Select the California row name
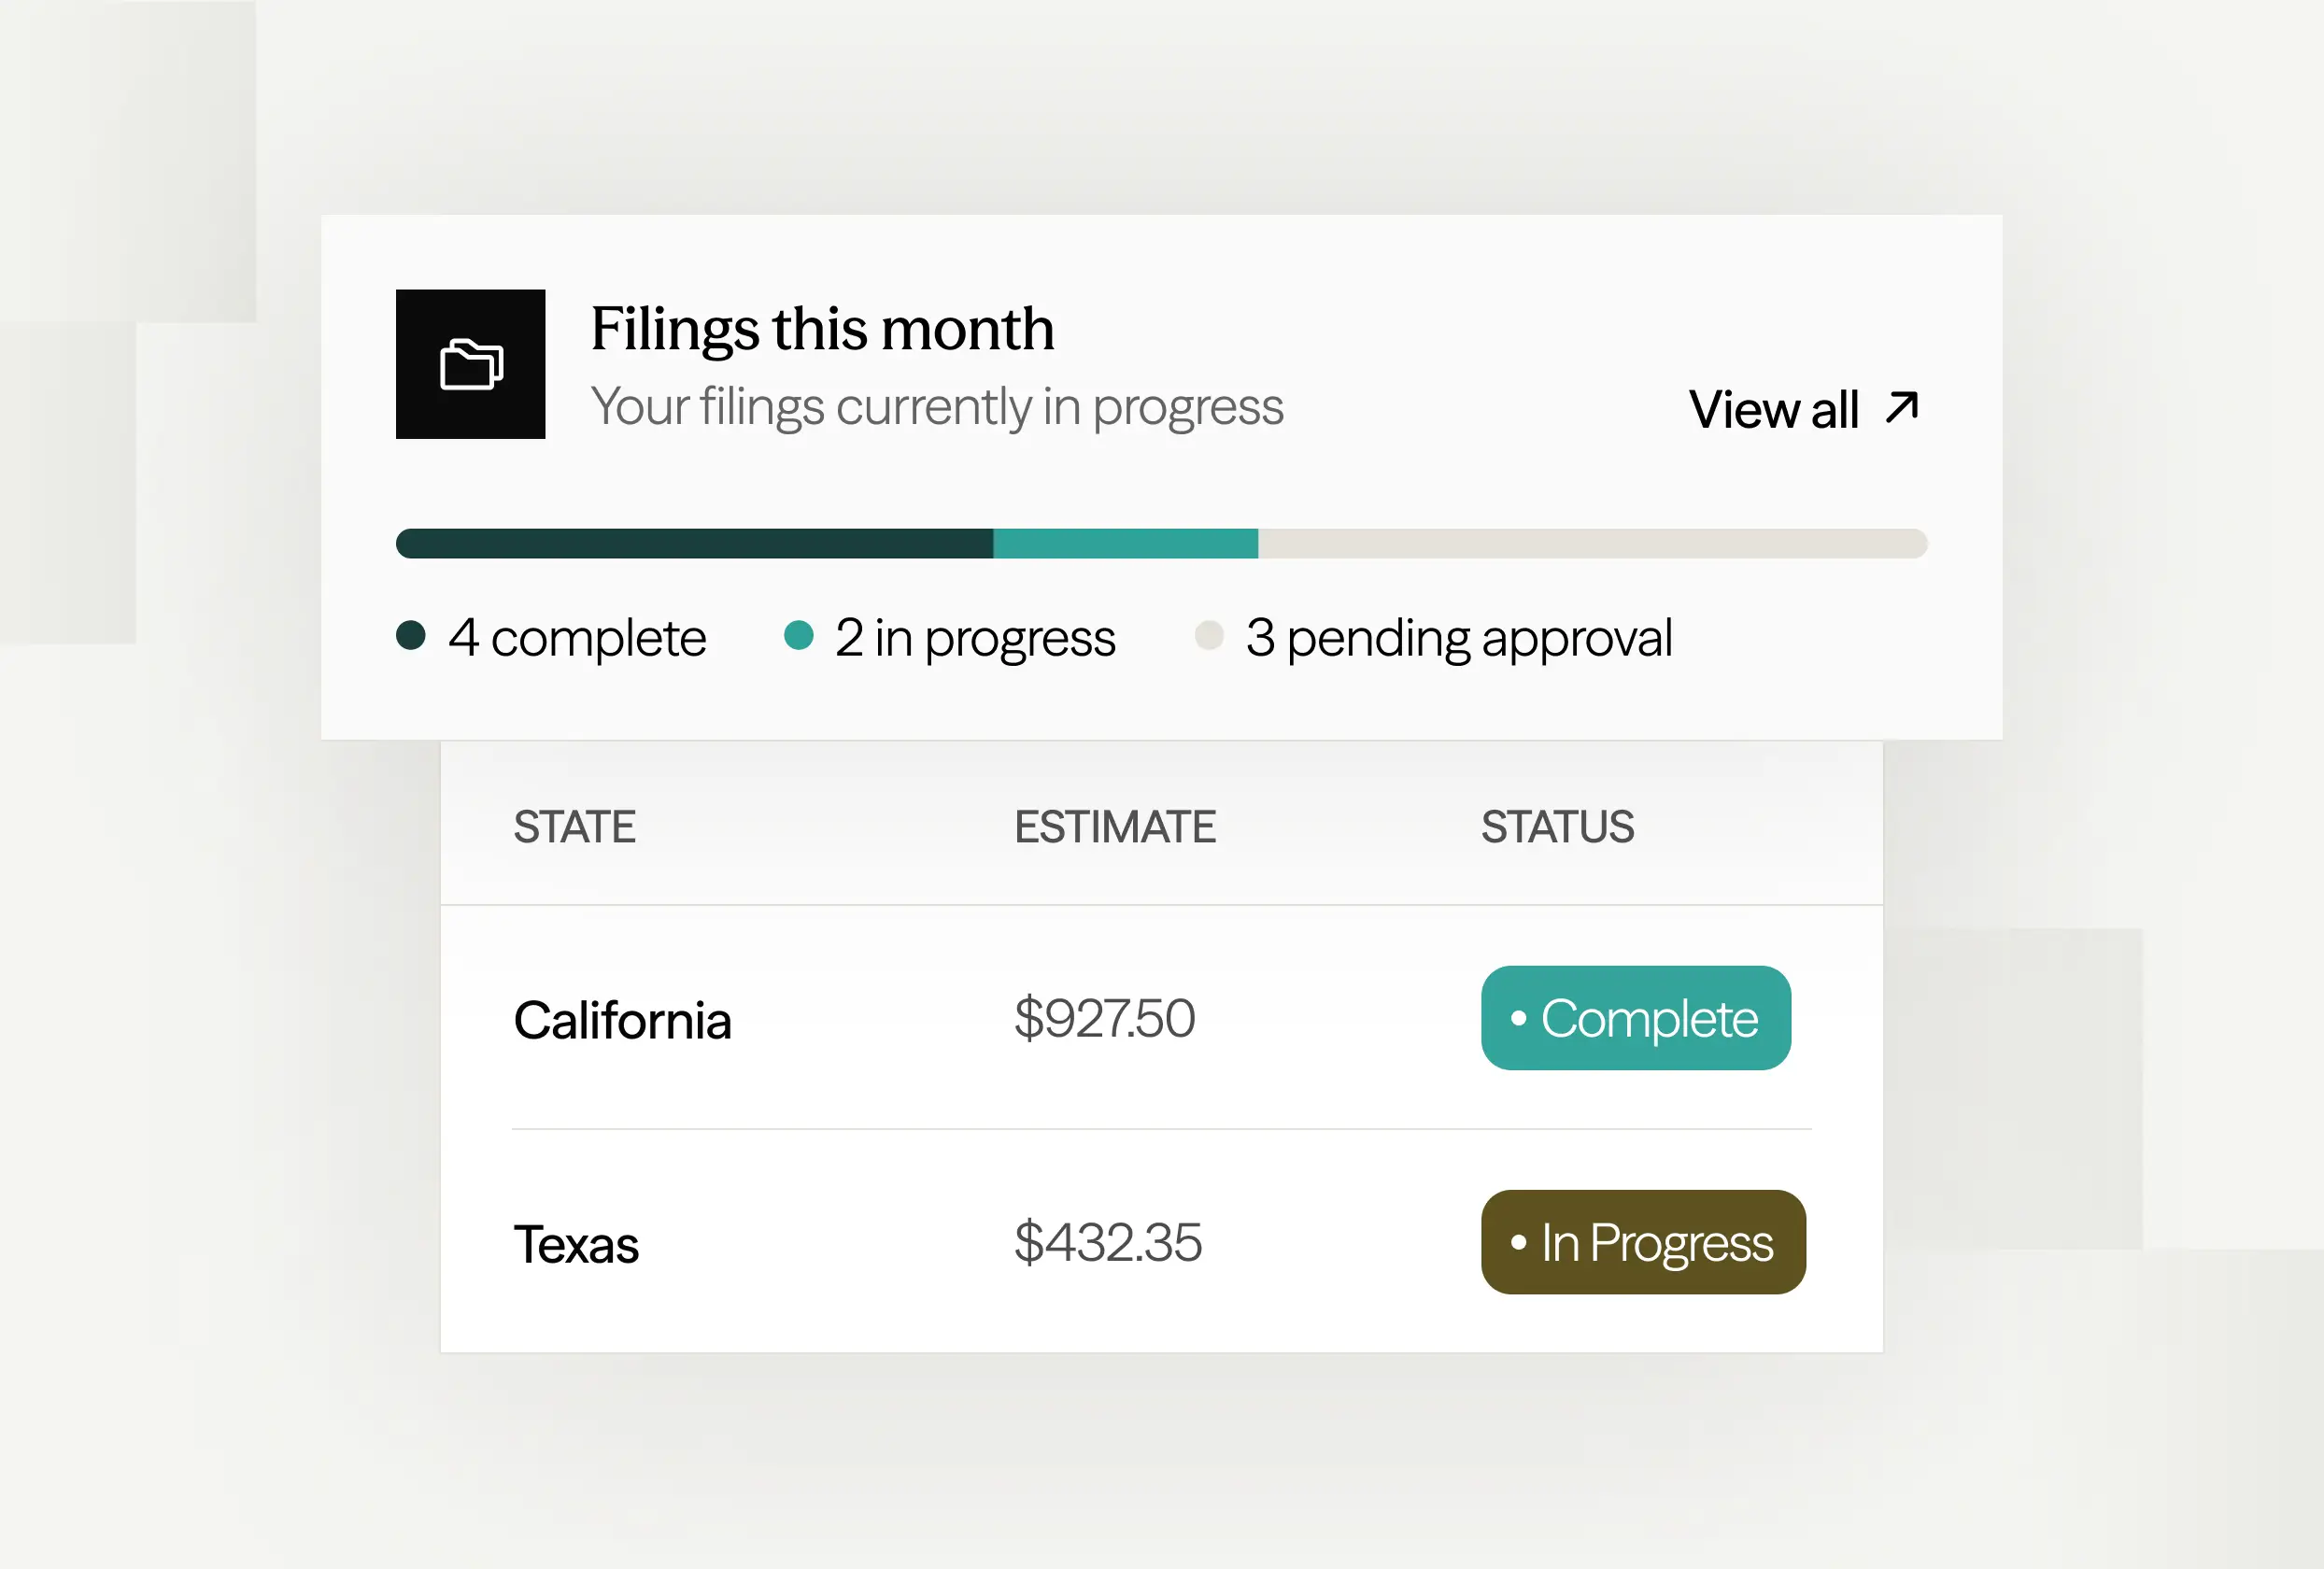2324x1569 pixels. [622, 1020]
